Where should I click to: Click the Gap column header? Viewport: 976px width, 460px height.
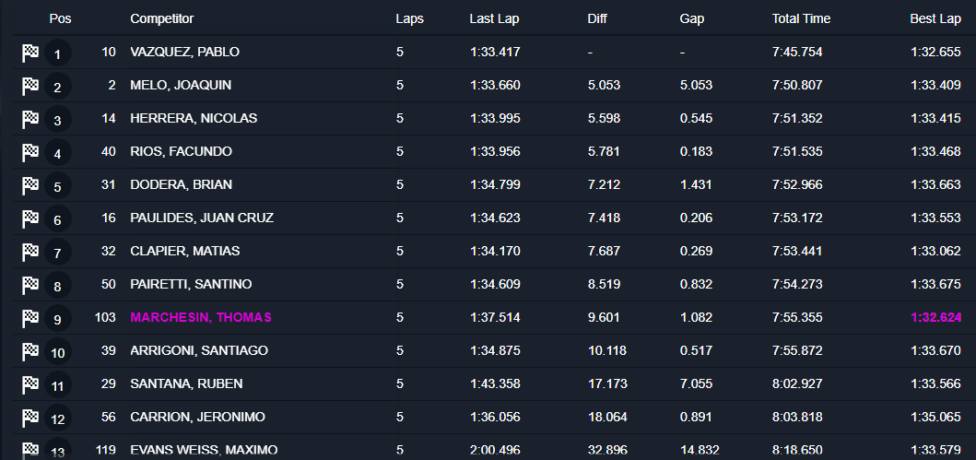692,19
